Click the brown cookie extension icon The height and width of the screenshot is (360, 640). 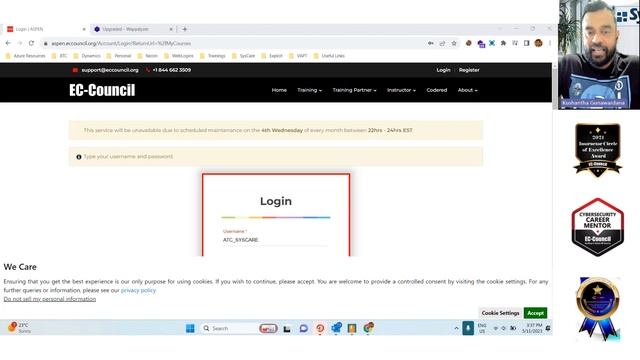[469, 43]
